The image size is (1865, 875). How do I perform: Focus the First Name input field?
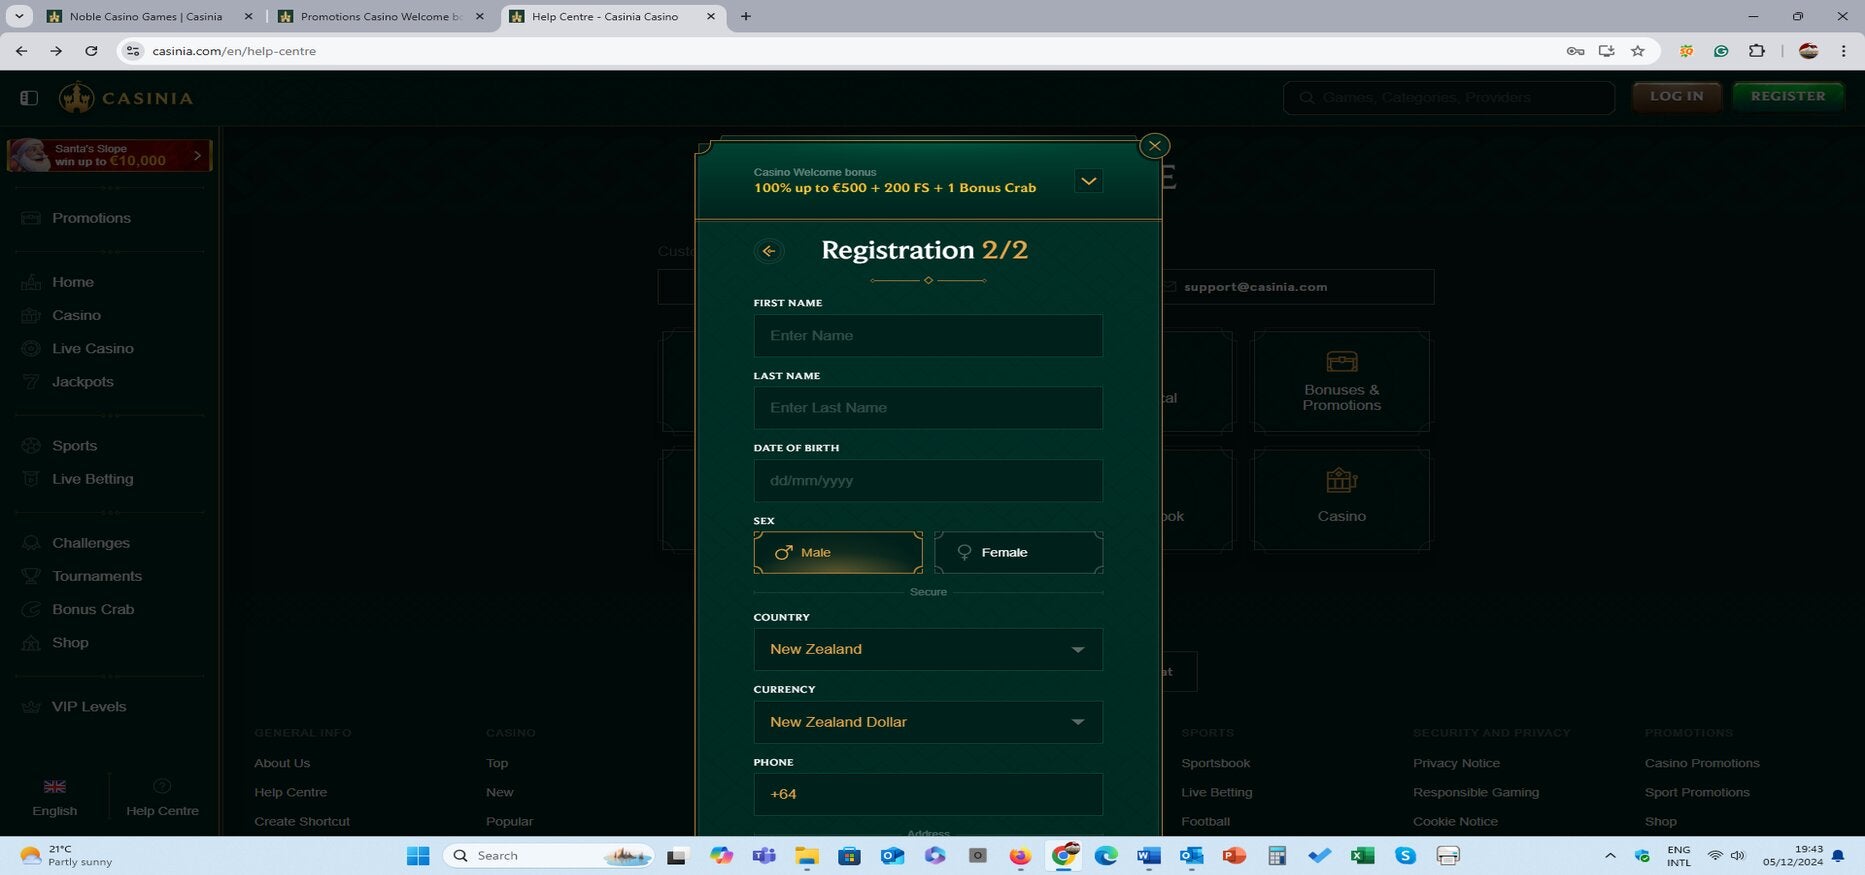click(928, 336)
